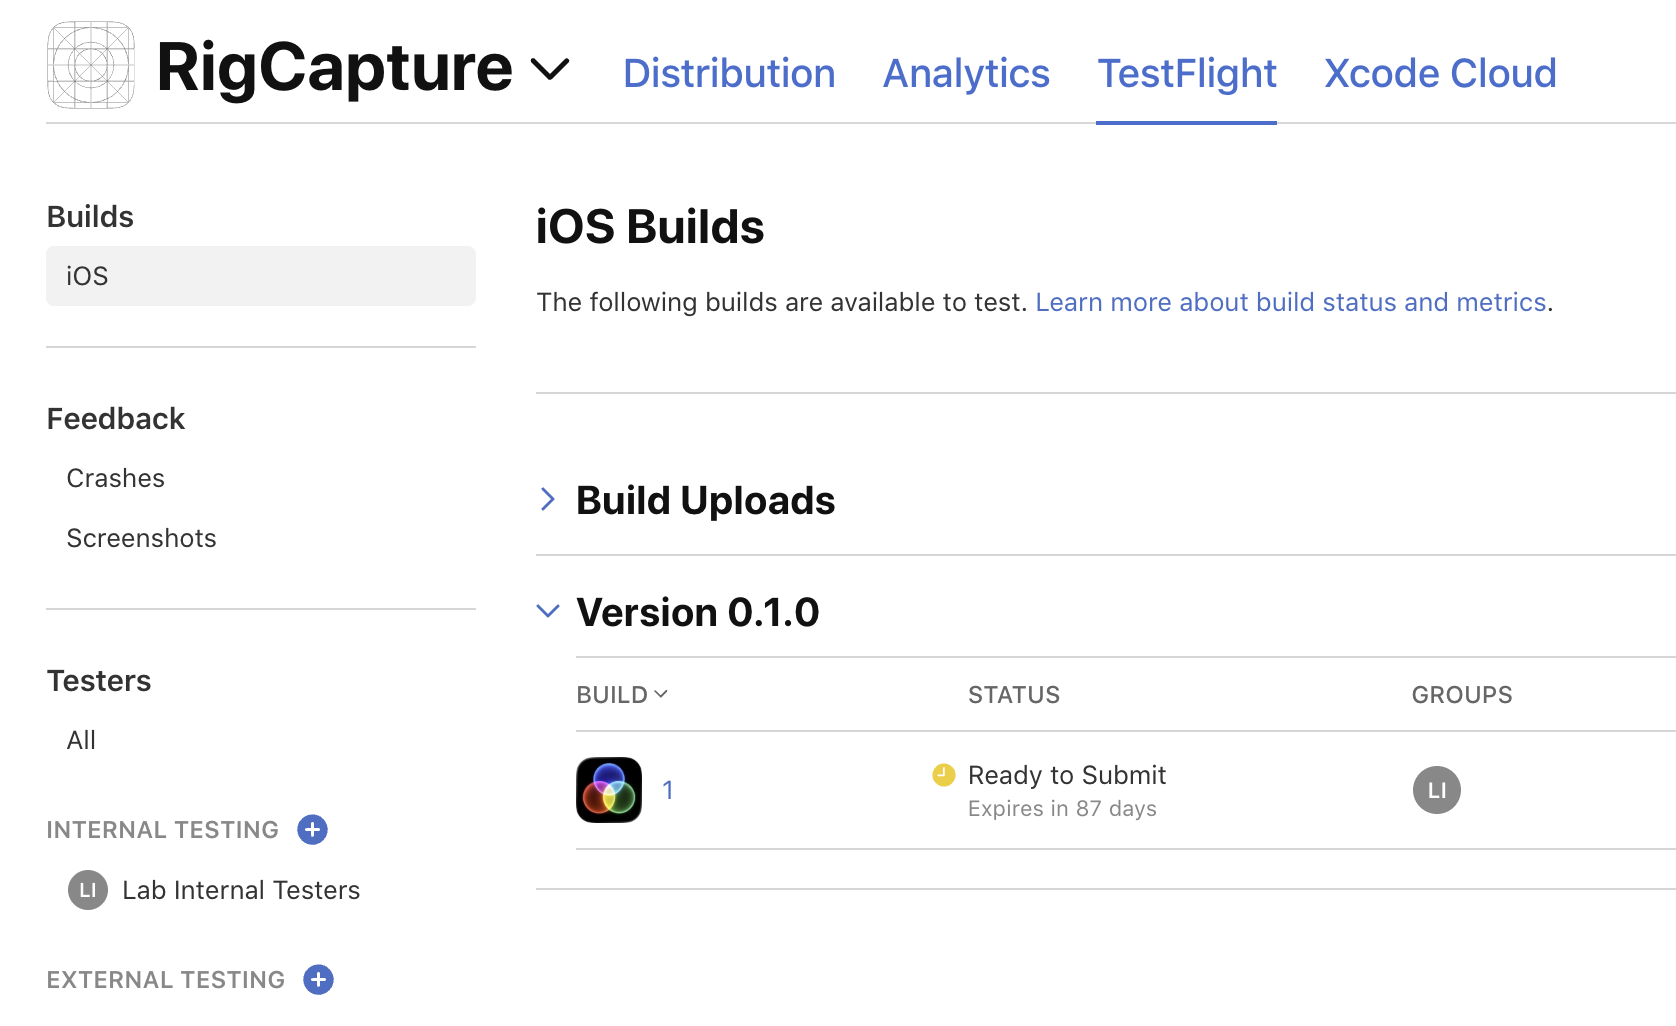Click the build 1 app icon thumbnail
Image resolution: width=1676 pixels, height=1026 pixels.
[x=609, y=790]
